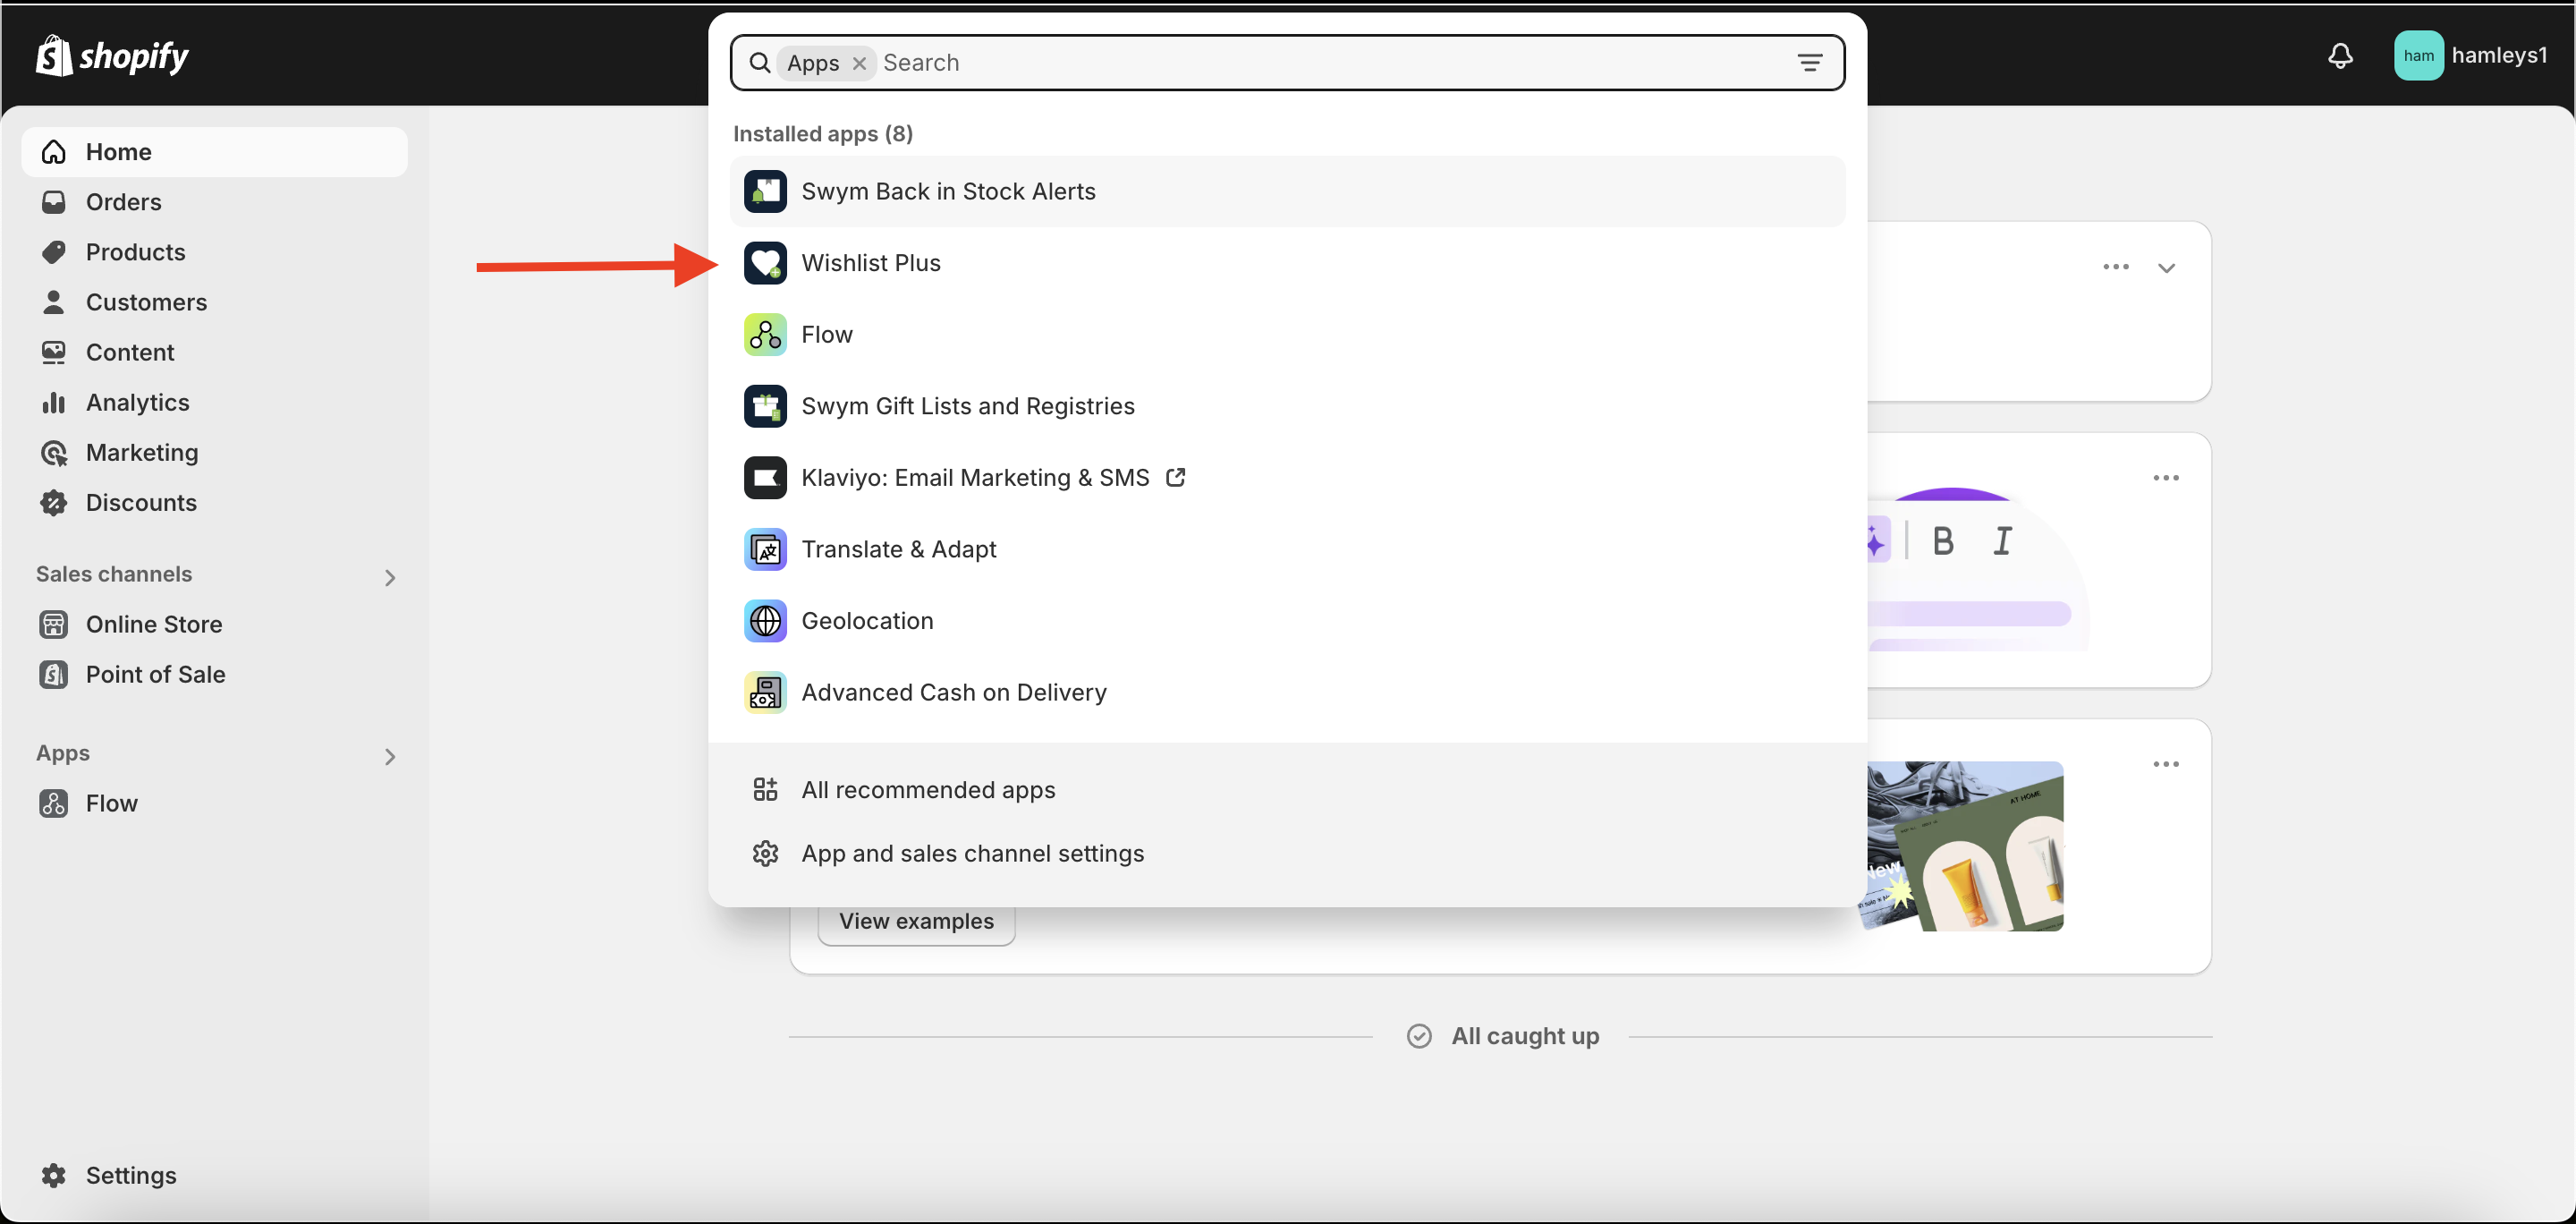Screen dimensions: 2576x1224
Task: Expand the Sales channels section
Action: tap(390, 577)
